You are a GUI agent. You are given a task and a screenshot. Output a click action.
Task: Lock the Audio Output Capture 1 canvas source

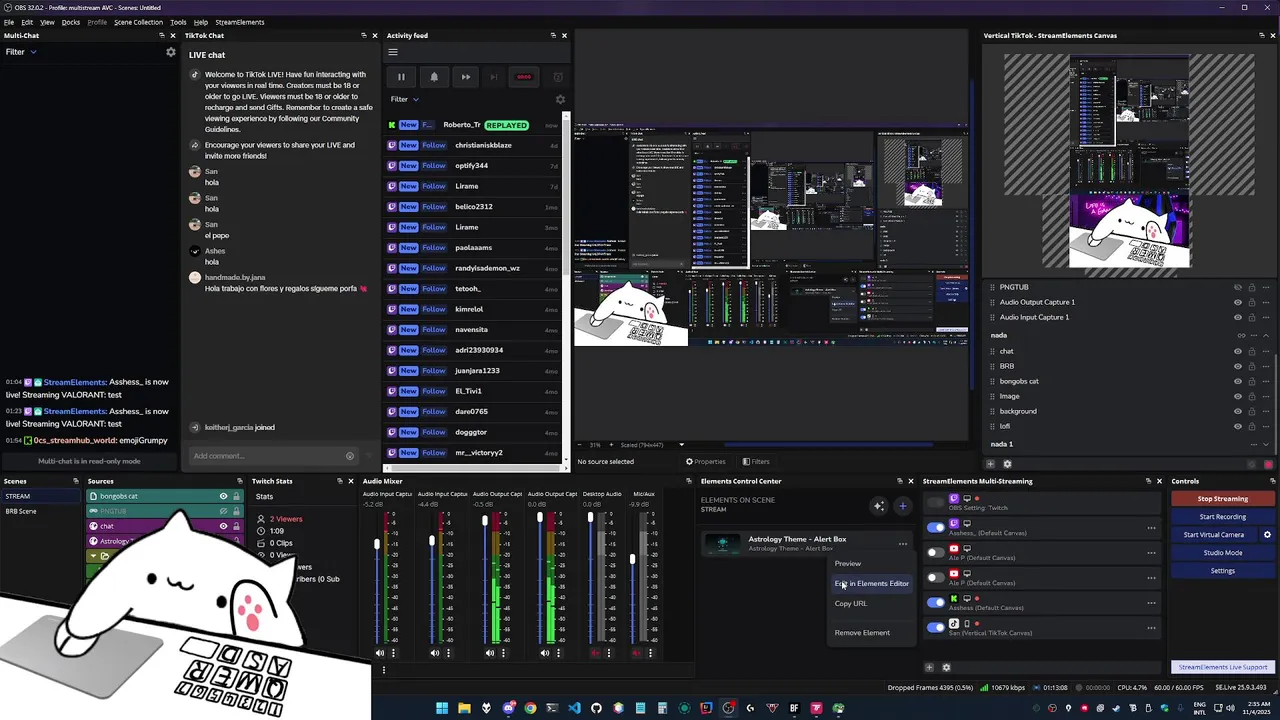1252,302
